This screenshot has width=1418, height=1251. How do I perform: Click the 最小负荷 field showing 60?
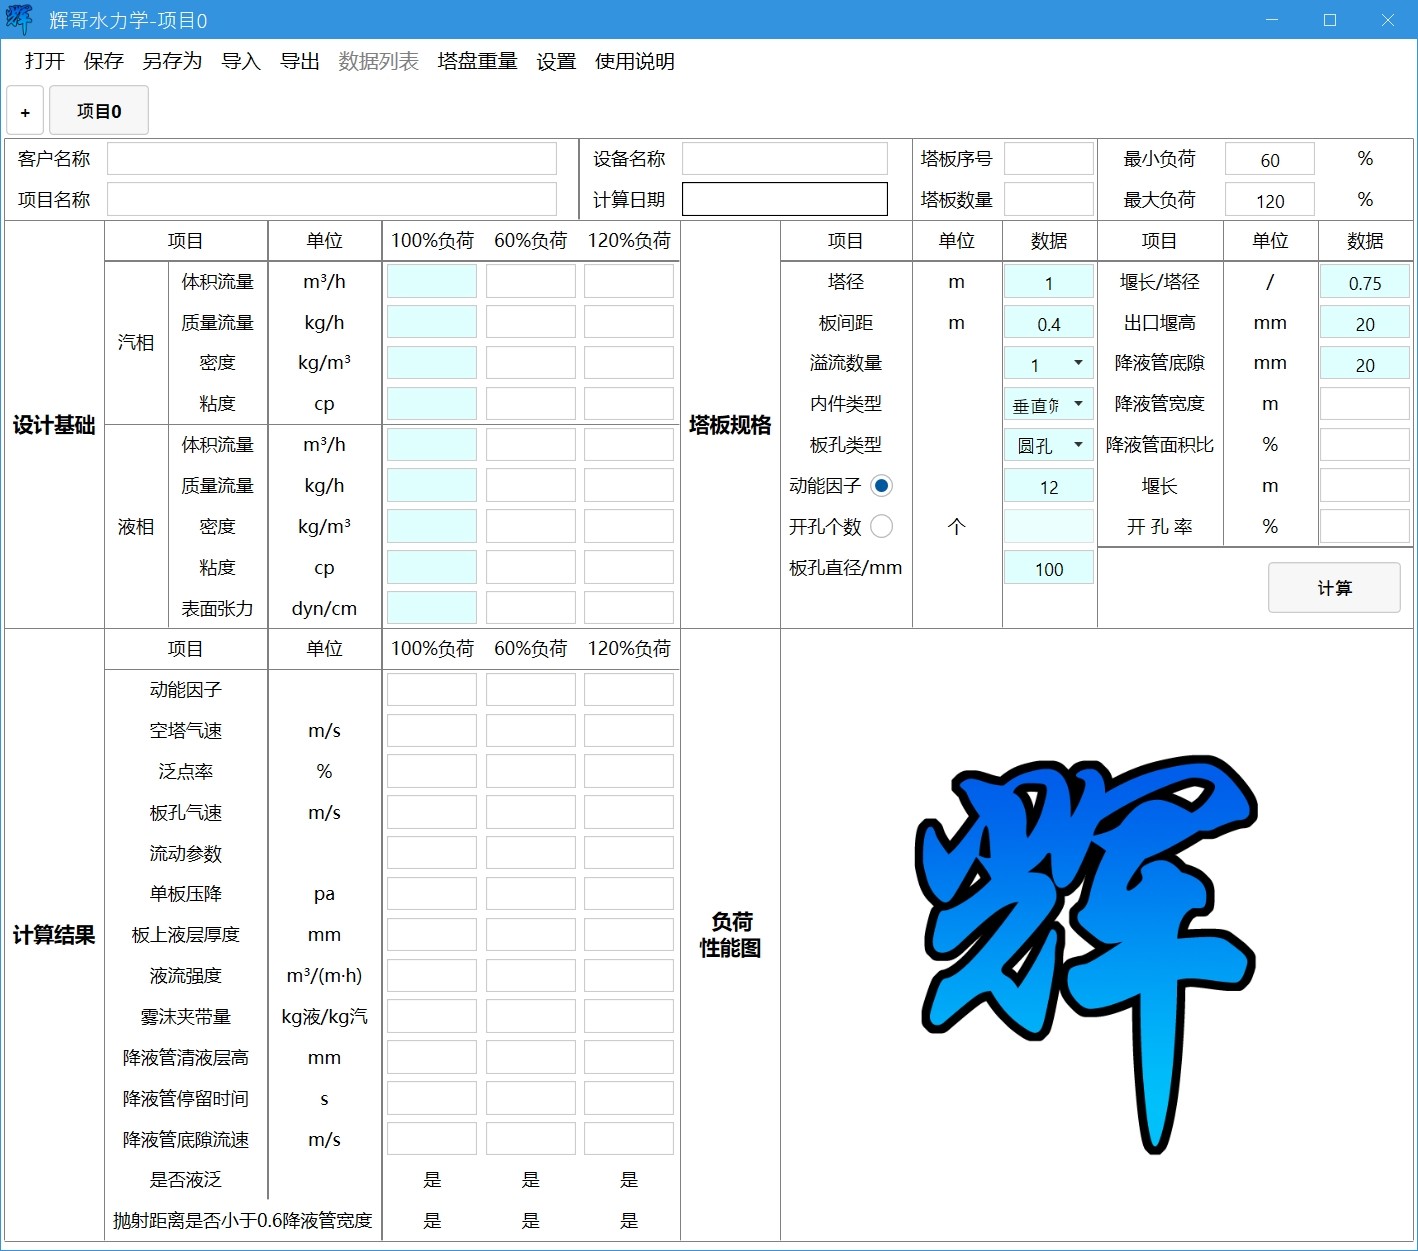click(1270, 159)
